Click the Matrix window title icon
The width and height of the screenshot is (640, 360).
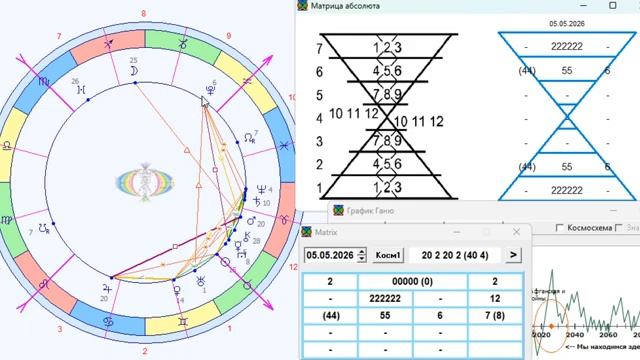[x=307, y=232]
